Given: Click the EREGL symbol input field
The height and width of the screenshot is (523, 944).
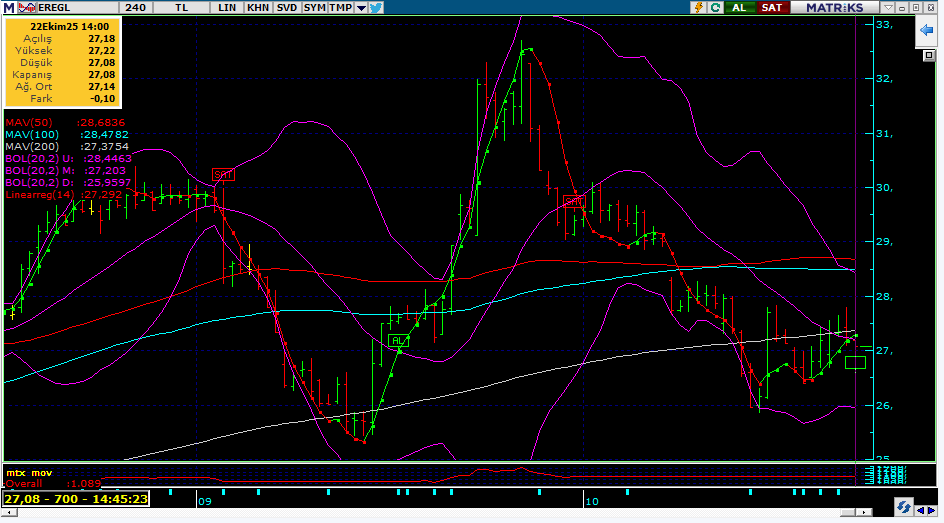Looking at the screenshot, I should pyautogui.click(x=75, y=7).
